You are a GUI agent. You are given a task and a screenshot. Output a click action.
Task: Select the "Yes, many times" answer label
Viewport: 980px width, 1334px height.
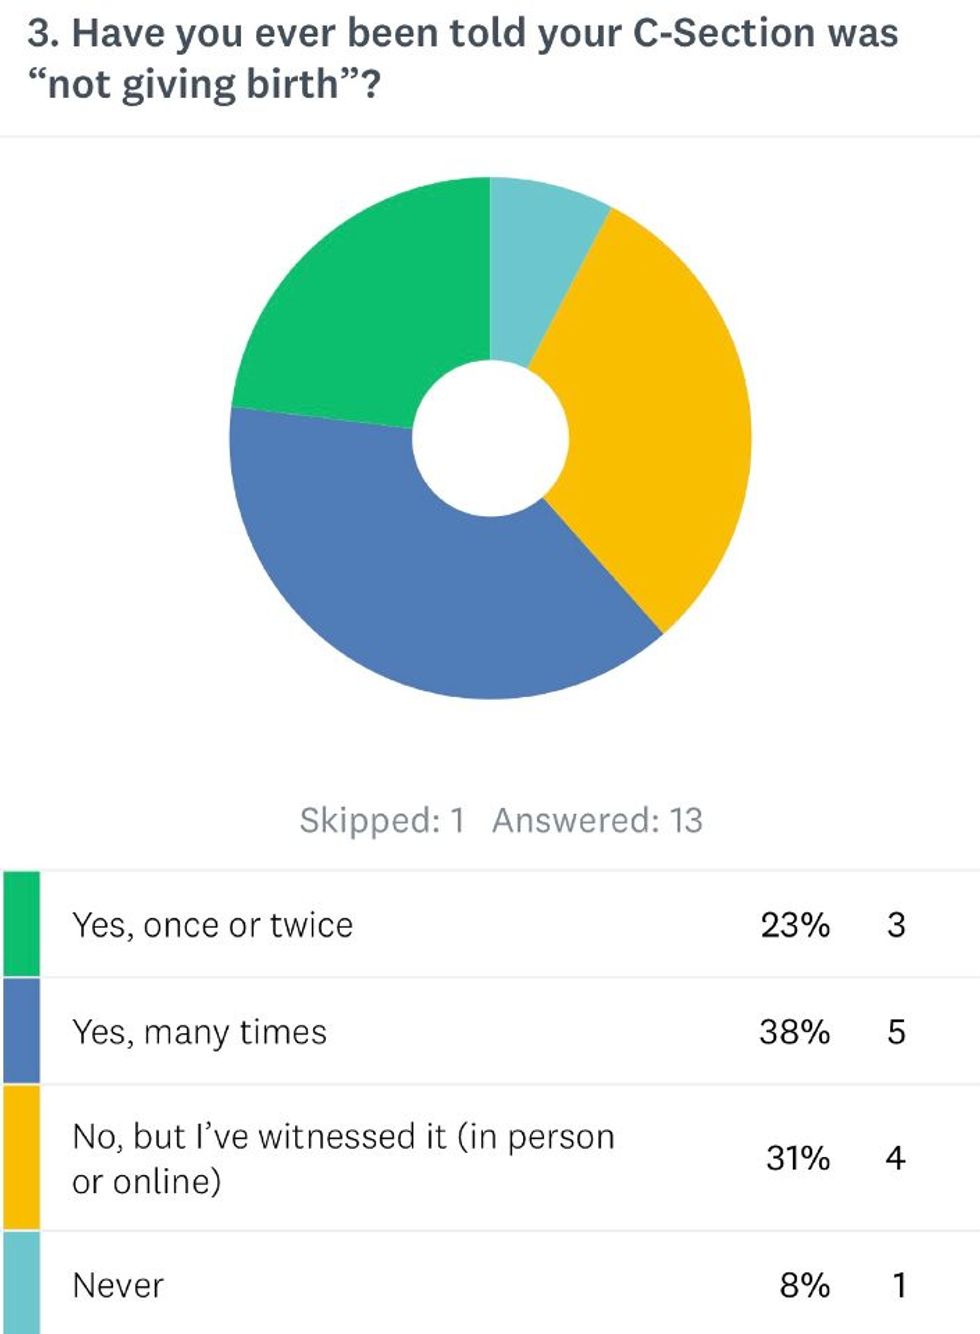click(x=199, y=1032)
